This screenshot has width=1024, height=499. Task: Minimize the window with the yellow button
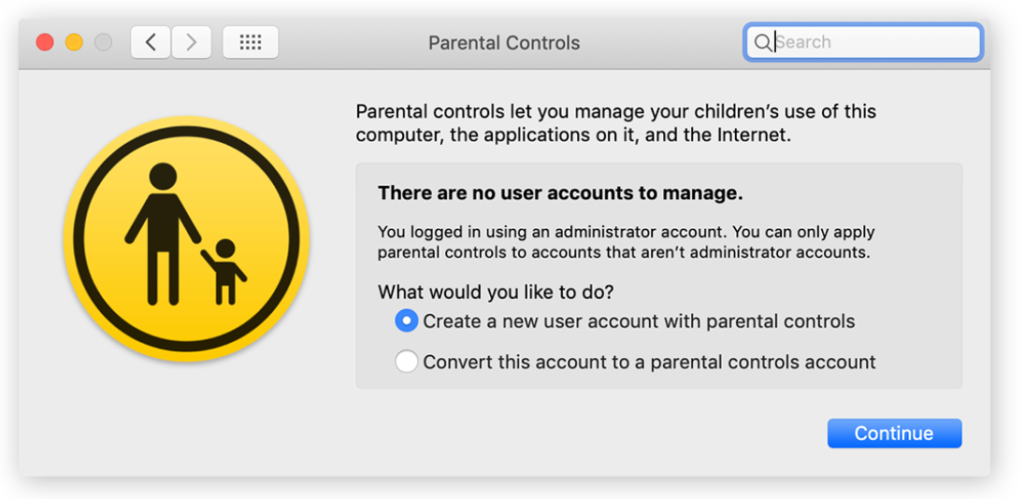click(74, 42)
